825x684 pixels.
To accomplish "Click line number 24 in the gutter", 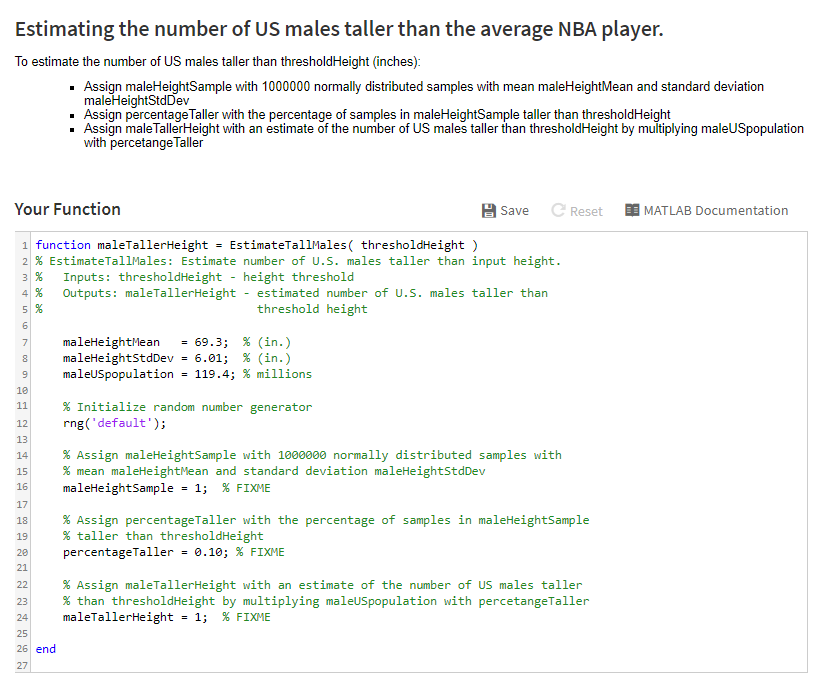I will pos(22,617).
